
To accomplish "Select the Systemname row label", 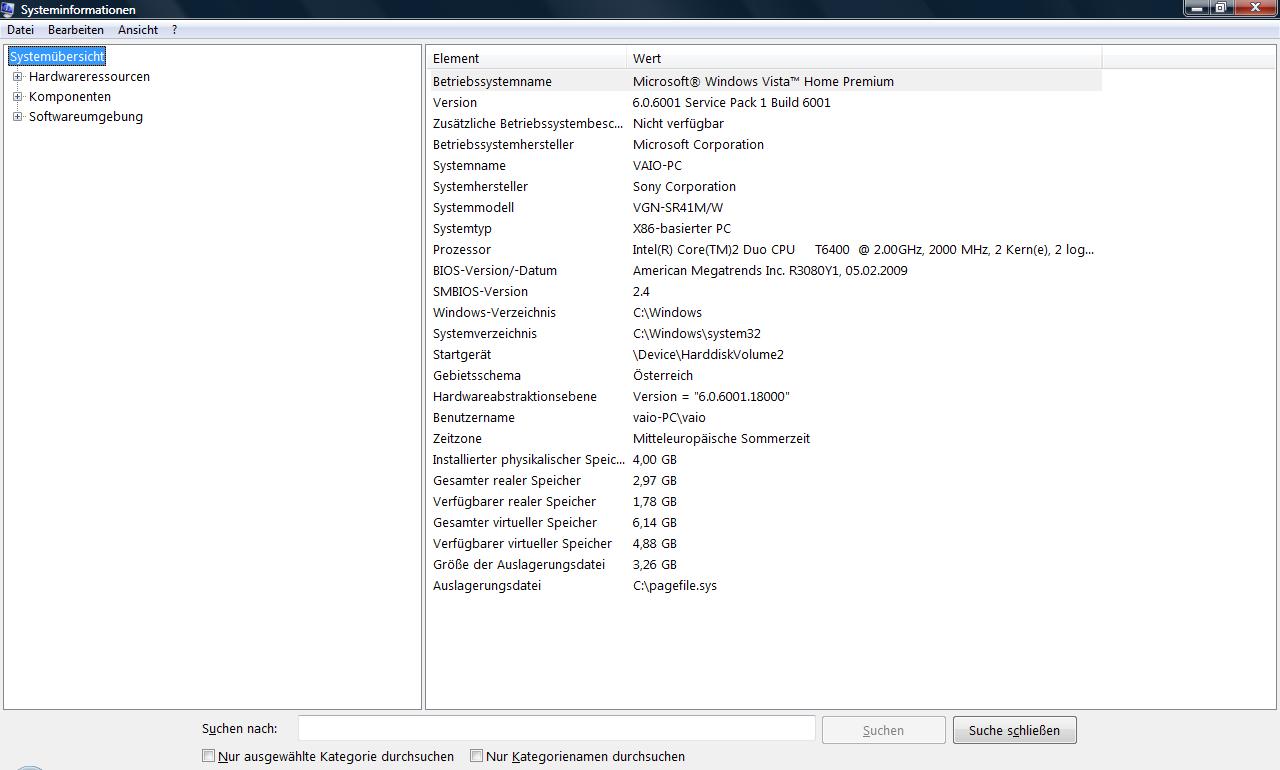I will pyautogui.click(x=469, y=166).
